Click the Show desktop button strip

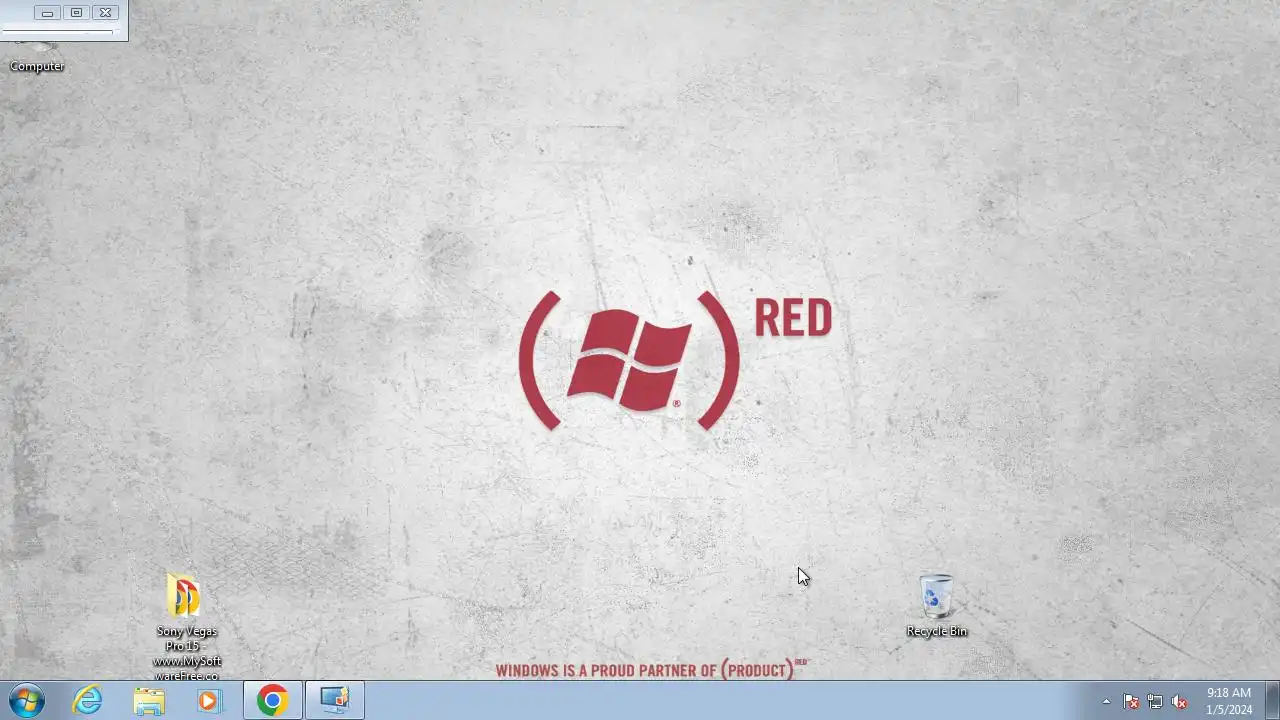click(1272, 700)
